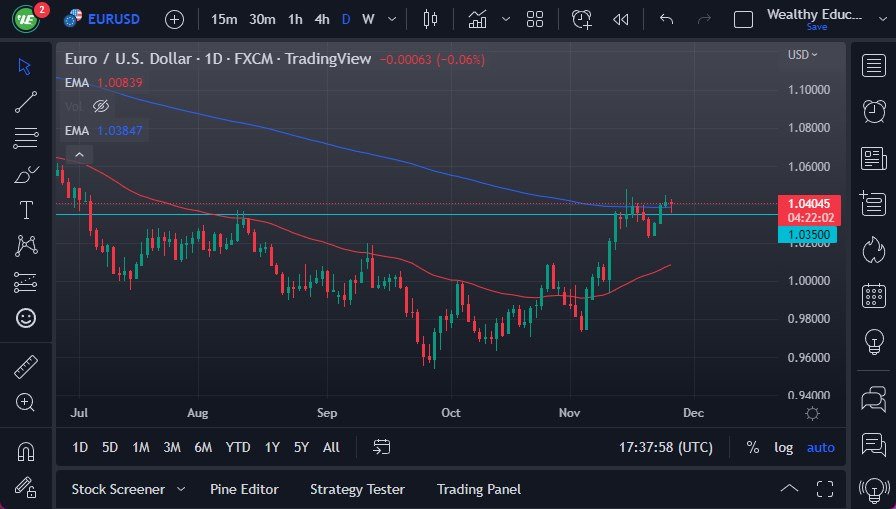Viewport: 896px width, 509px height.
Task: Switch to the Pine Editor tab
Action: 244,489
